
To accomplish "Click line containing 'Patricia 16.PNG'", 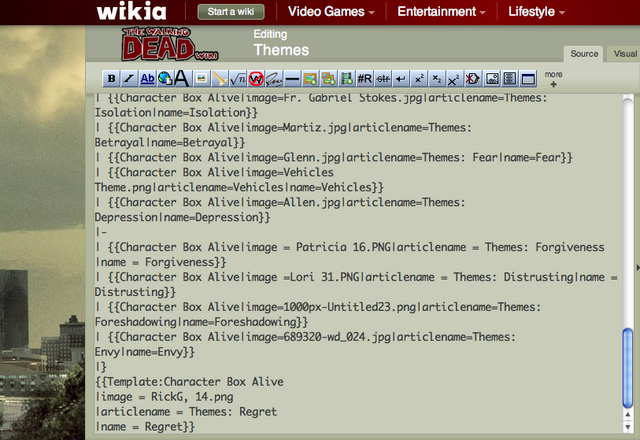I will (x=349, y=247).
